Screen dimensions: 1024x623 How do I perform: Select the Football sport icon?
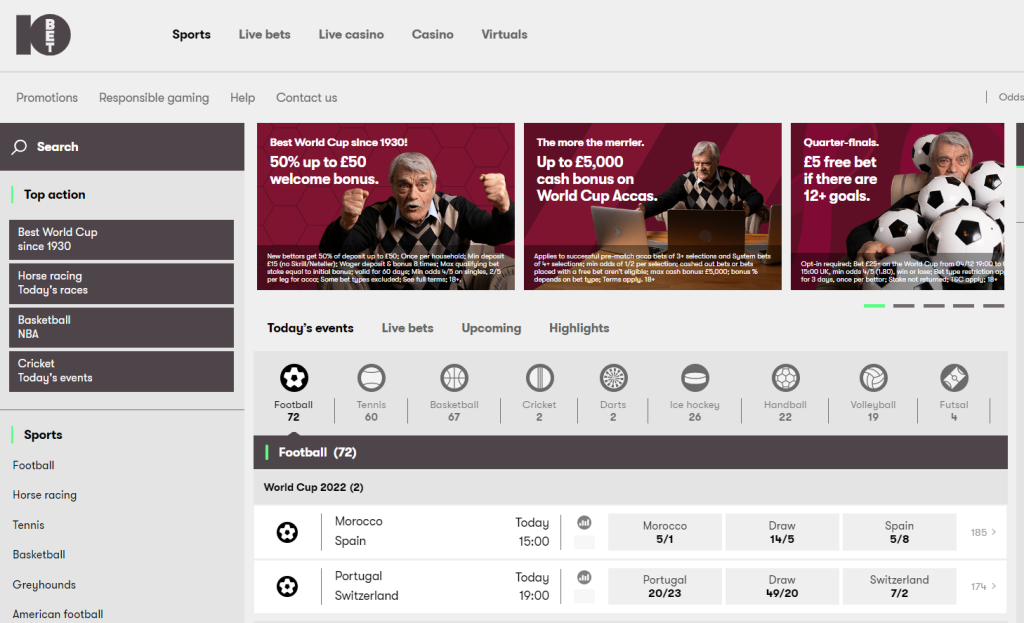coord(294,377)
